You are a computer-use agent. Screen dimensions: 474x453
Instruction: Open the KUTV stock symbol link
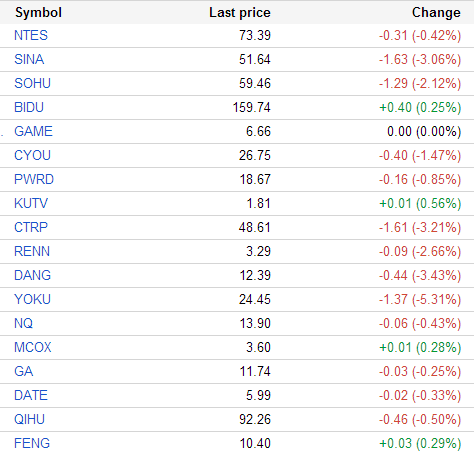coord(31,203)
